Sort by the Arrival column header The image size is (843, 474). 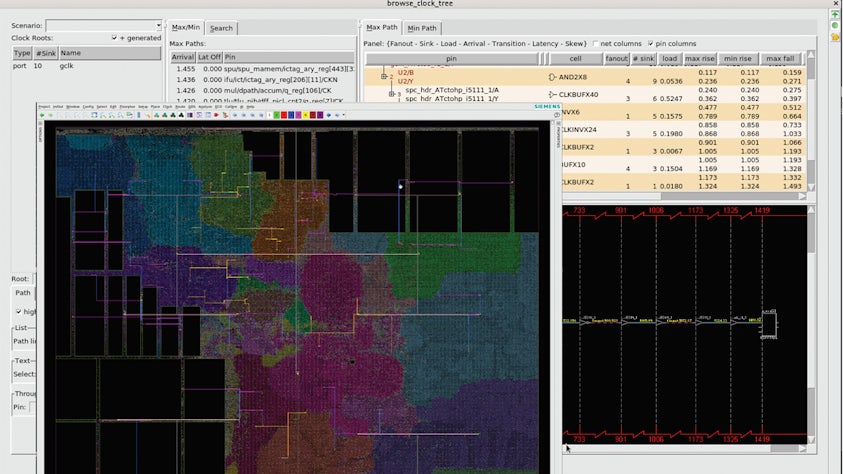[183, 57]
